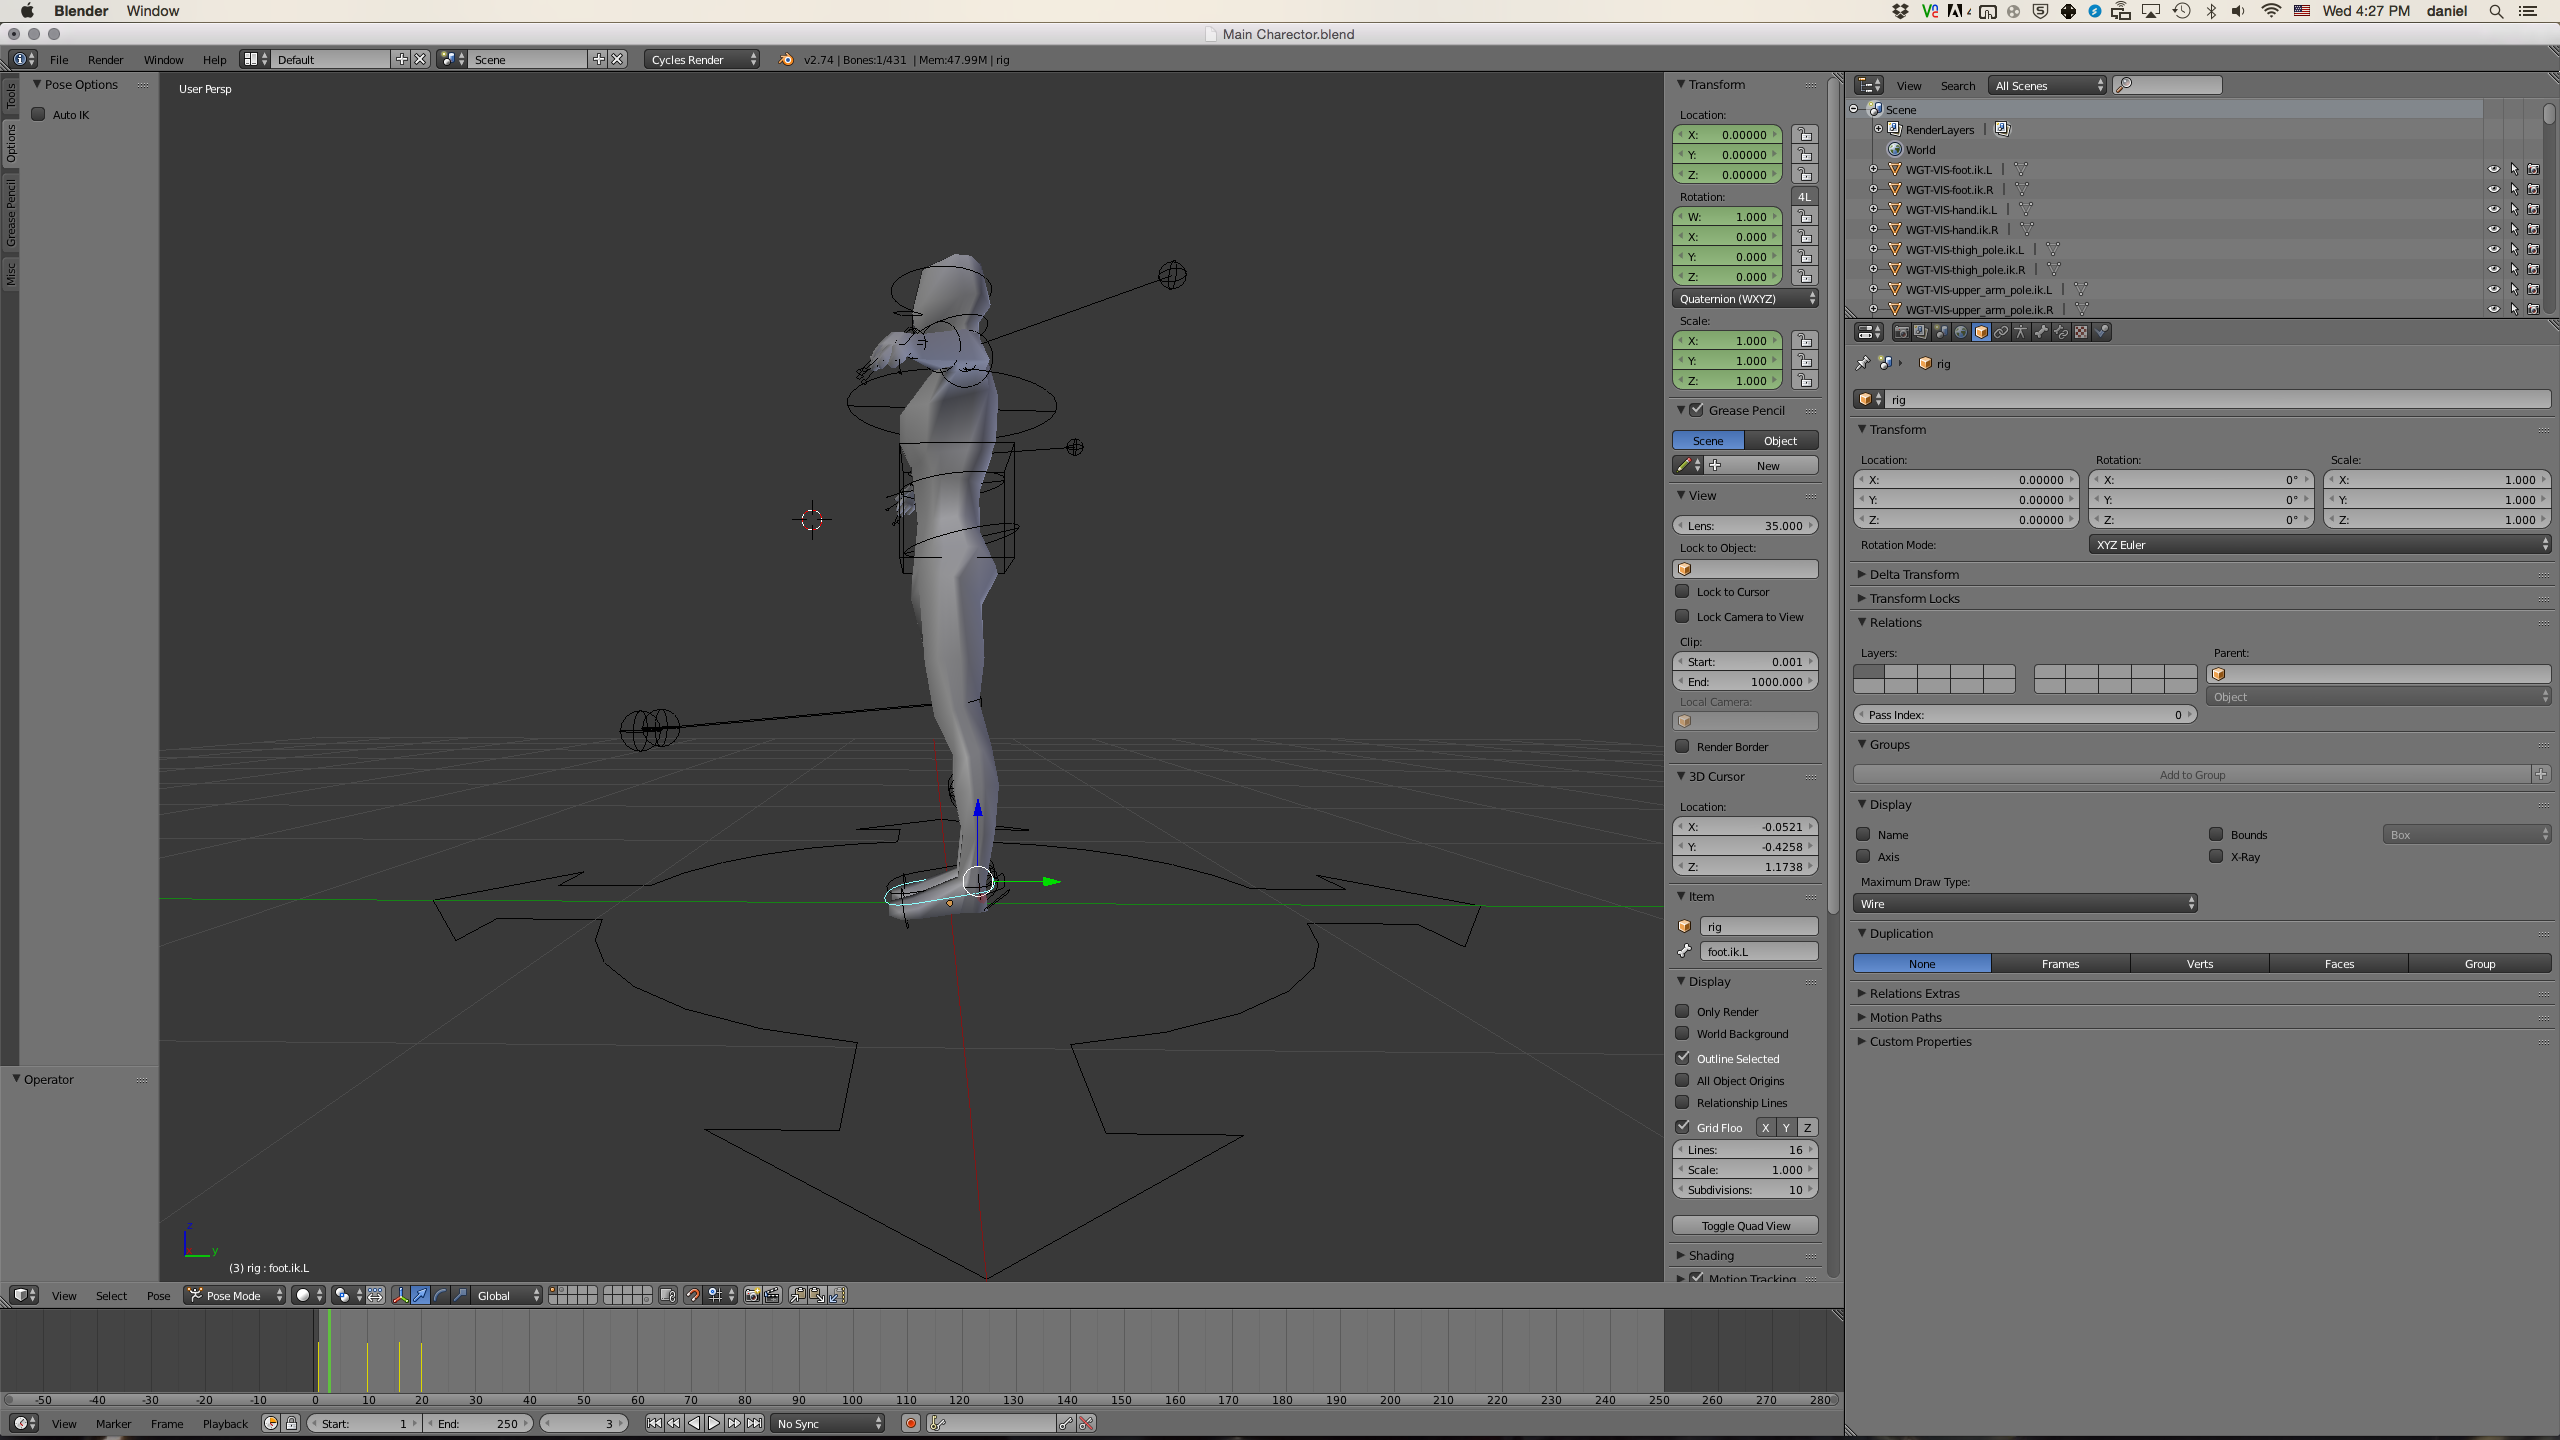Select the object properties icon panel
Viewport: 2560px width, 1440px height.
1980,332
